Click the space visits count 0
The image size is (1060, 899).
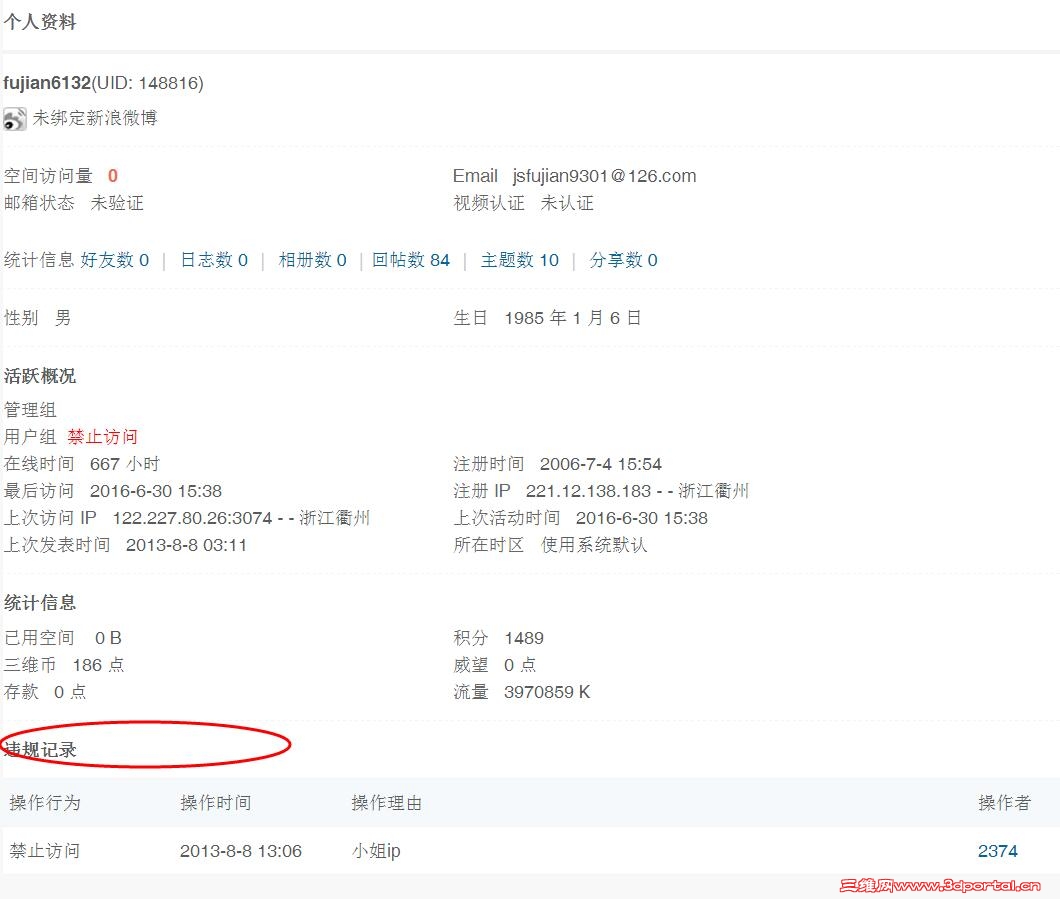(112, 175)
